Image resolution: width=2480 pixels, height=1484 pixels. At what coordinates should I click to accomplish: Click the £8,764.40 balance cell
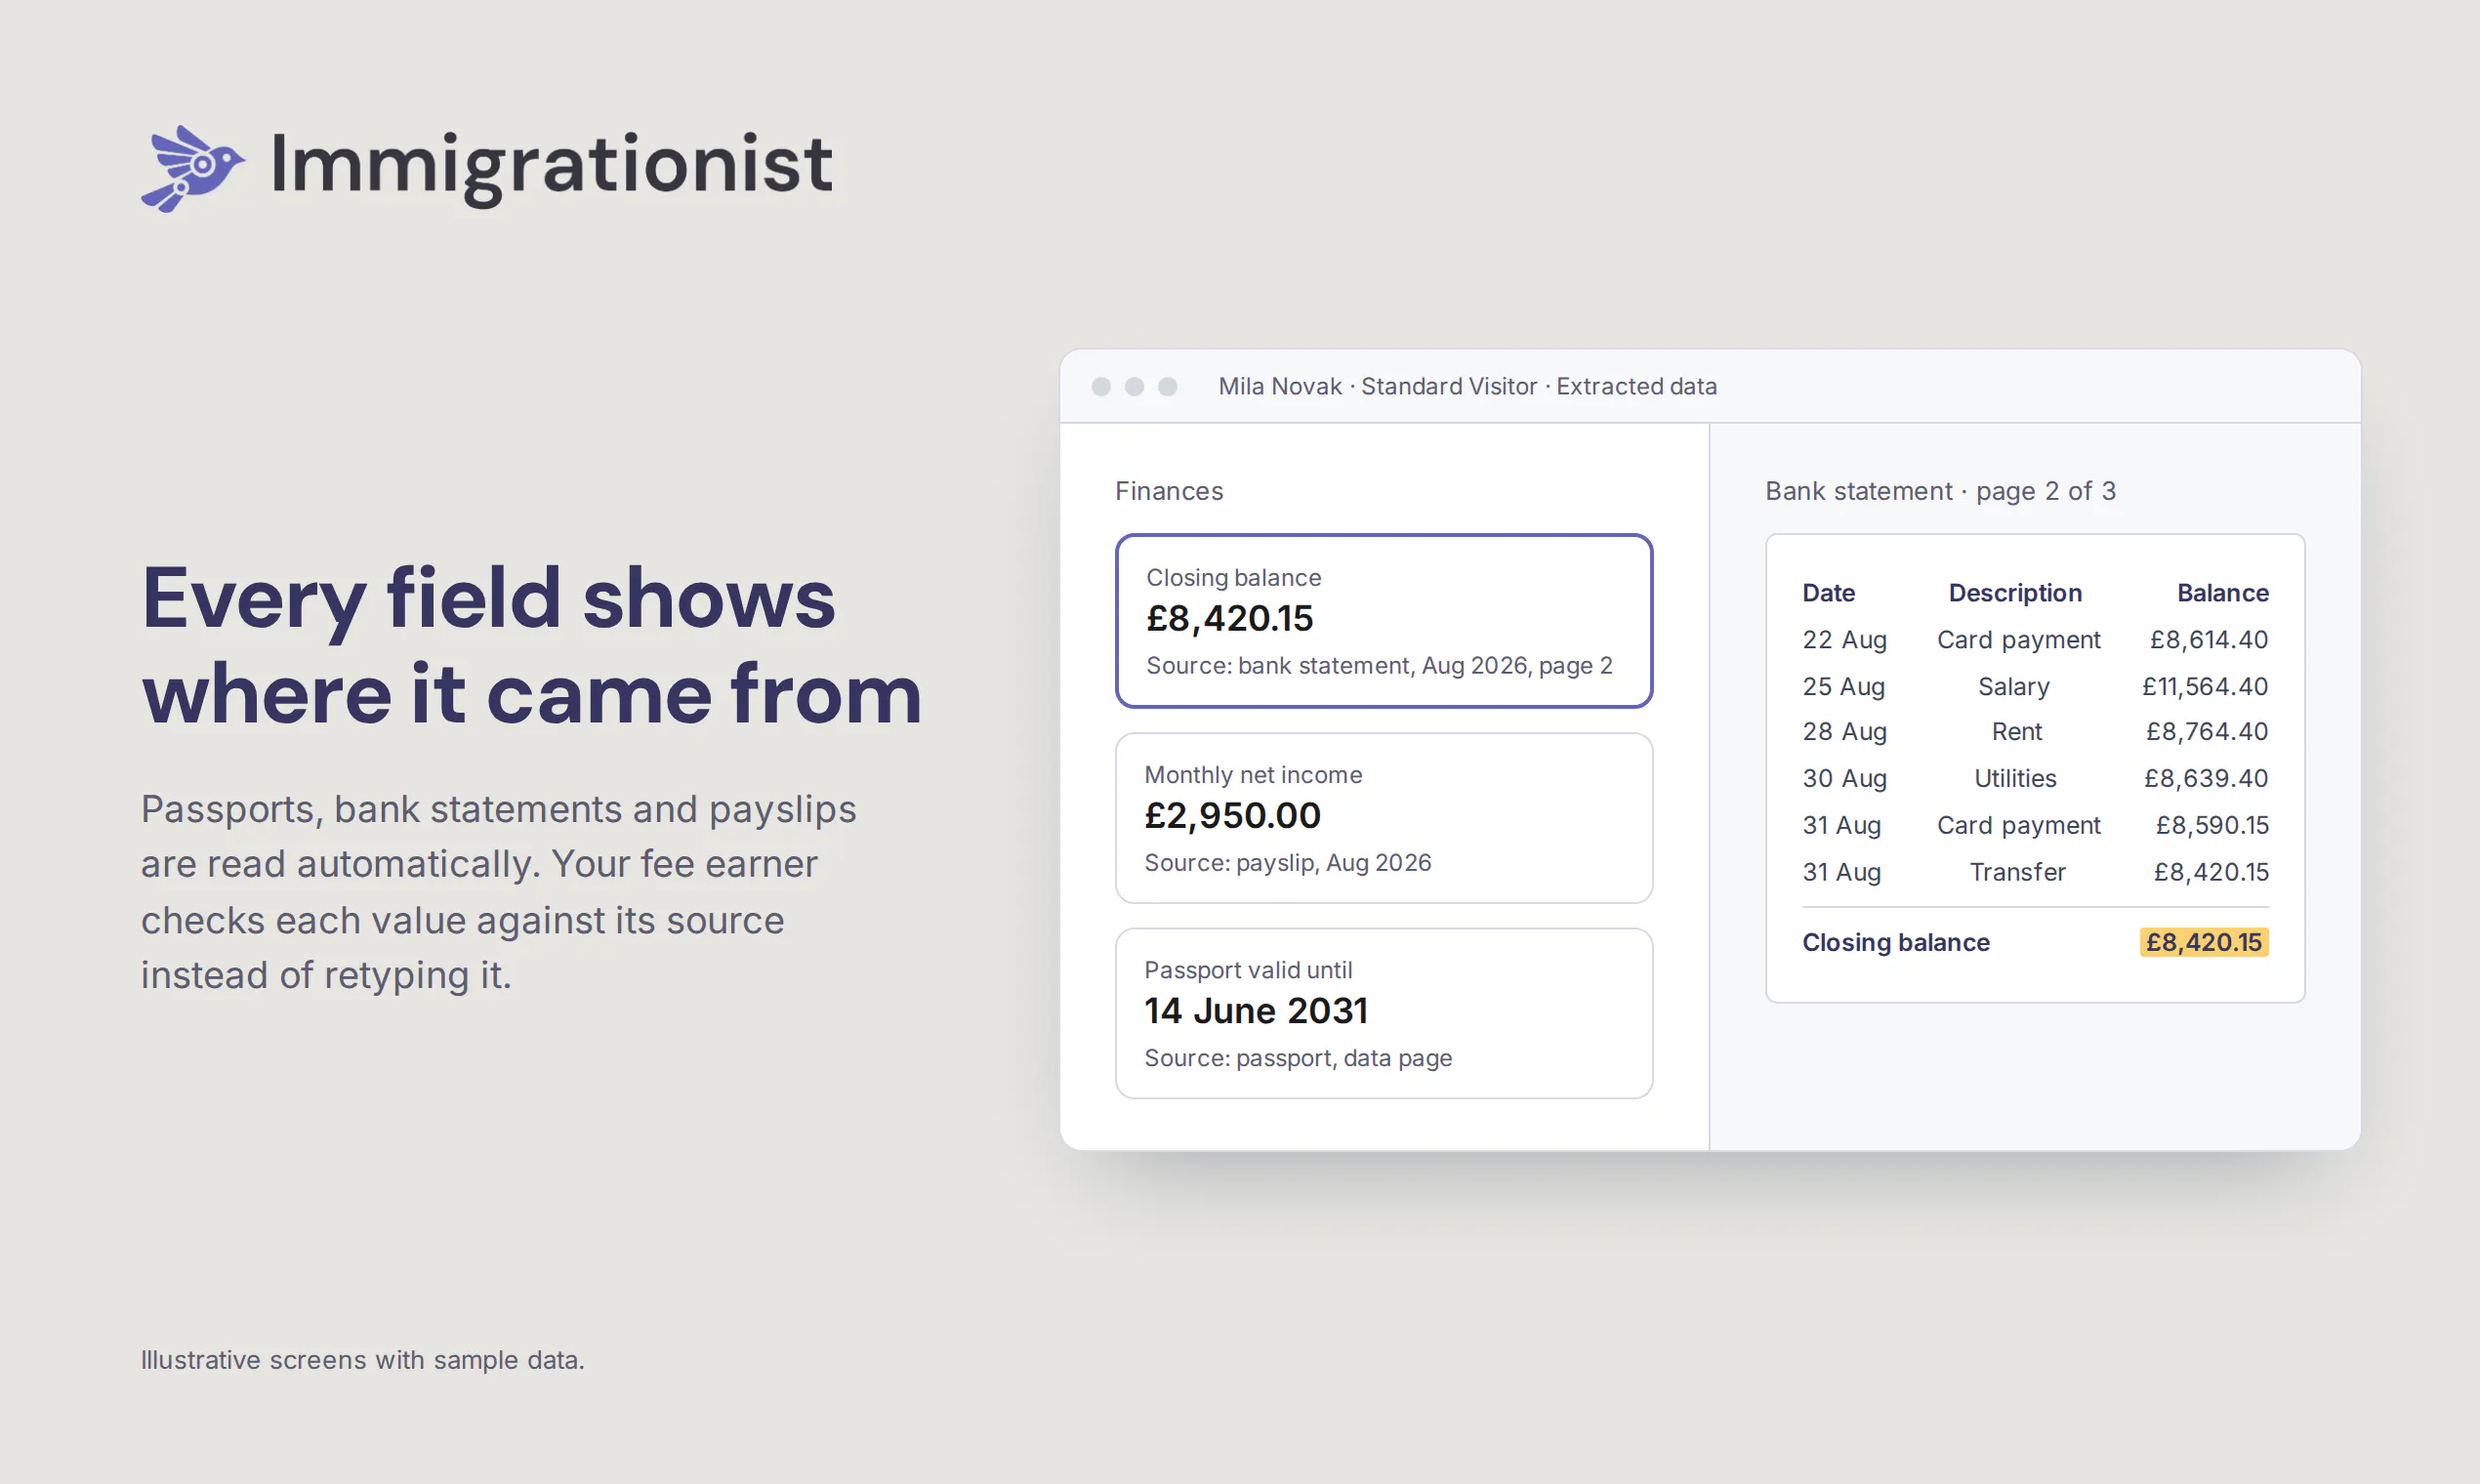(2207, 732)
